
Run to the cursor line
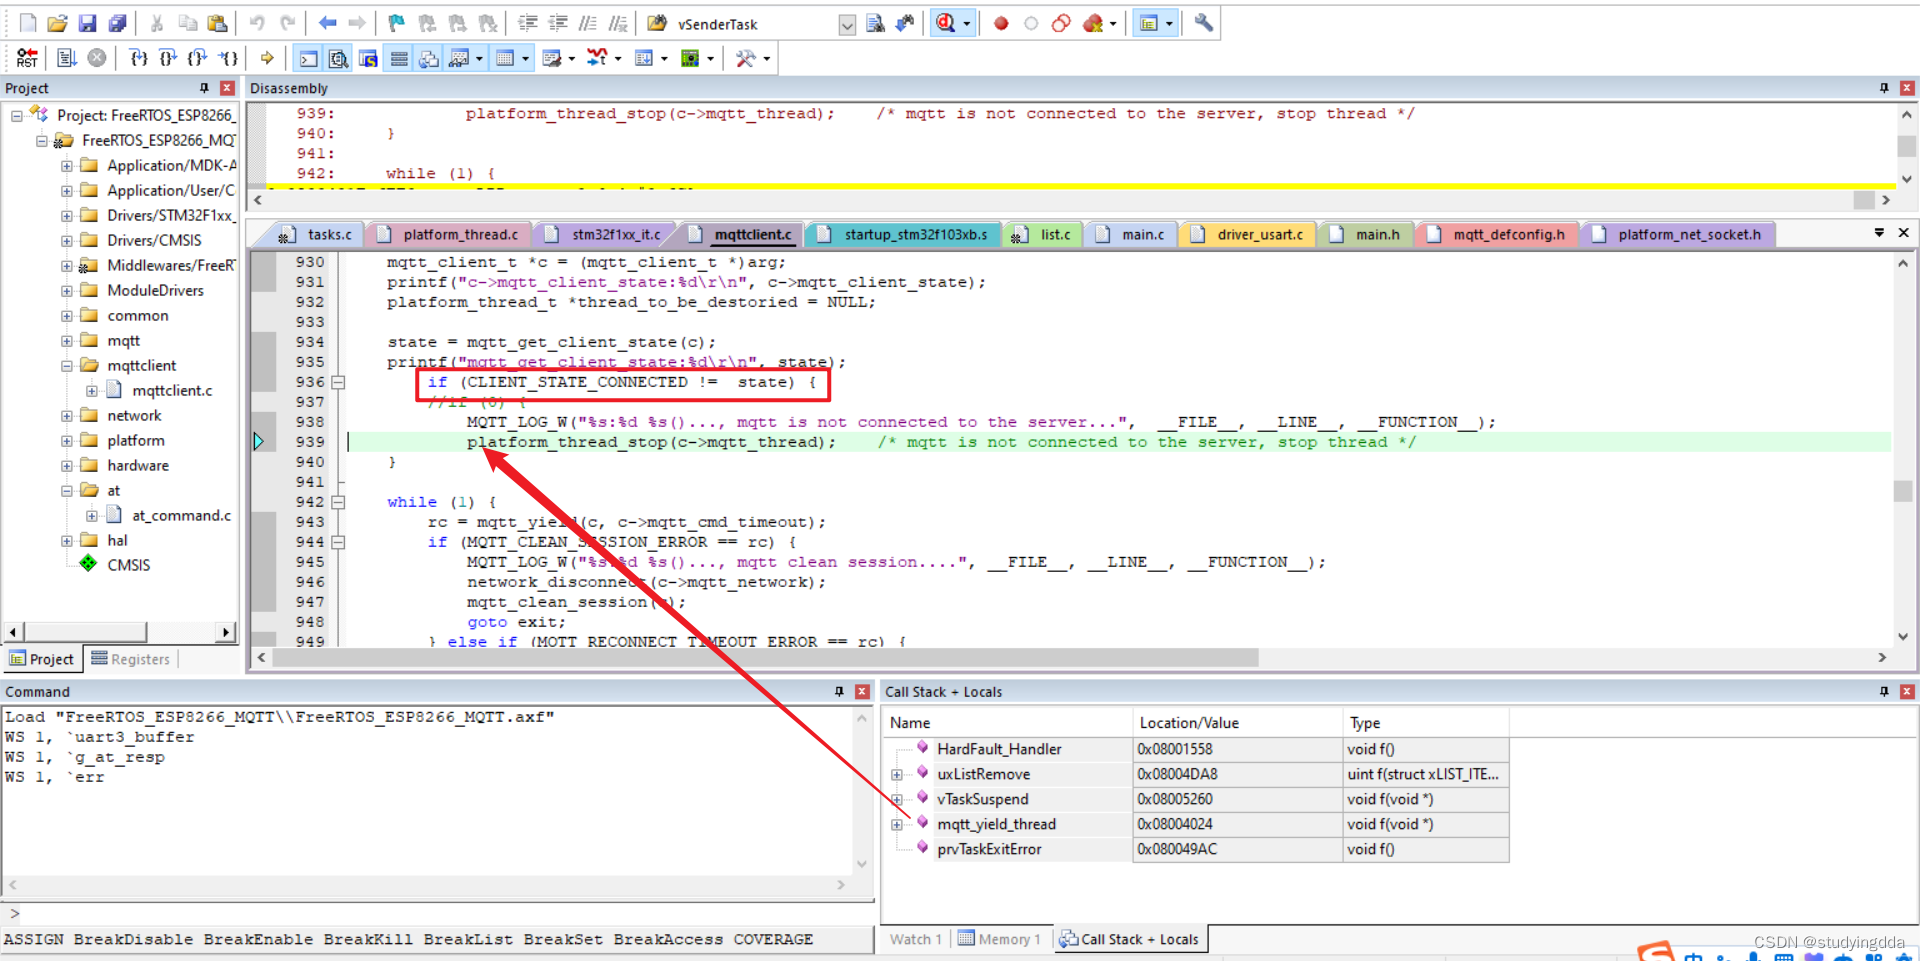pyautogui.click(x=228, y=58)
